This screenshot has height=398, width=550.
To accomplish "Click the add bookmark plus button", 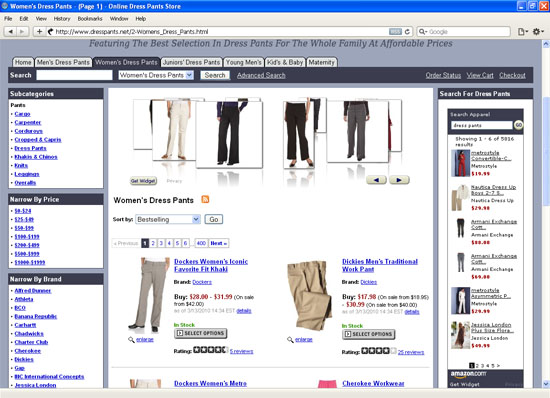I will (39, 32).
